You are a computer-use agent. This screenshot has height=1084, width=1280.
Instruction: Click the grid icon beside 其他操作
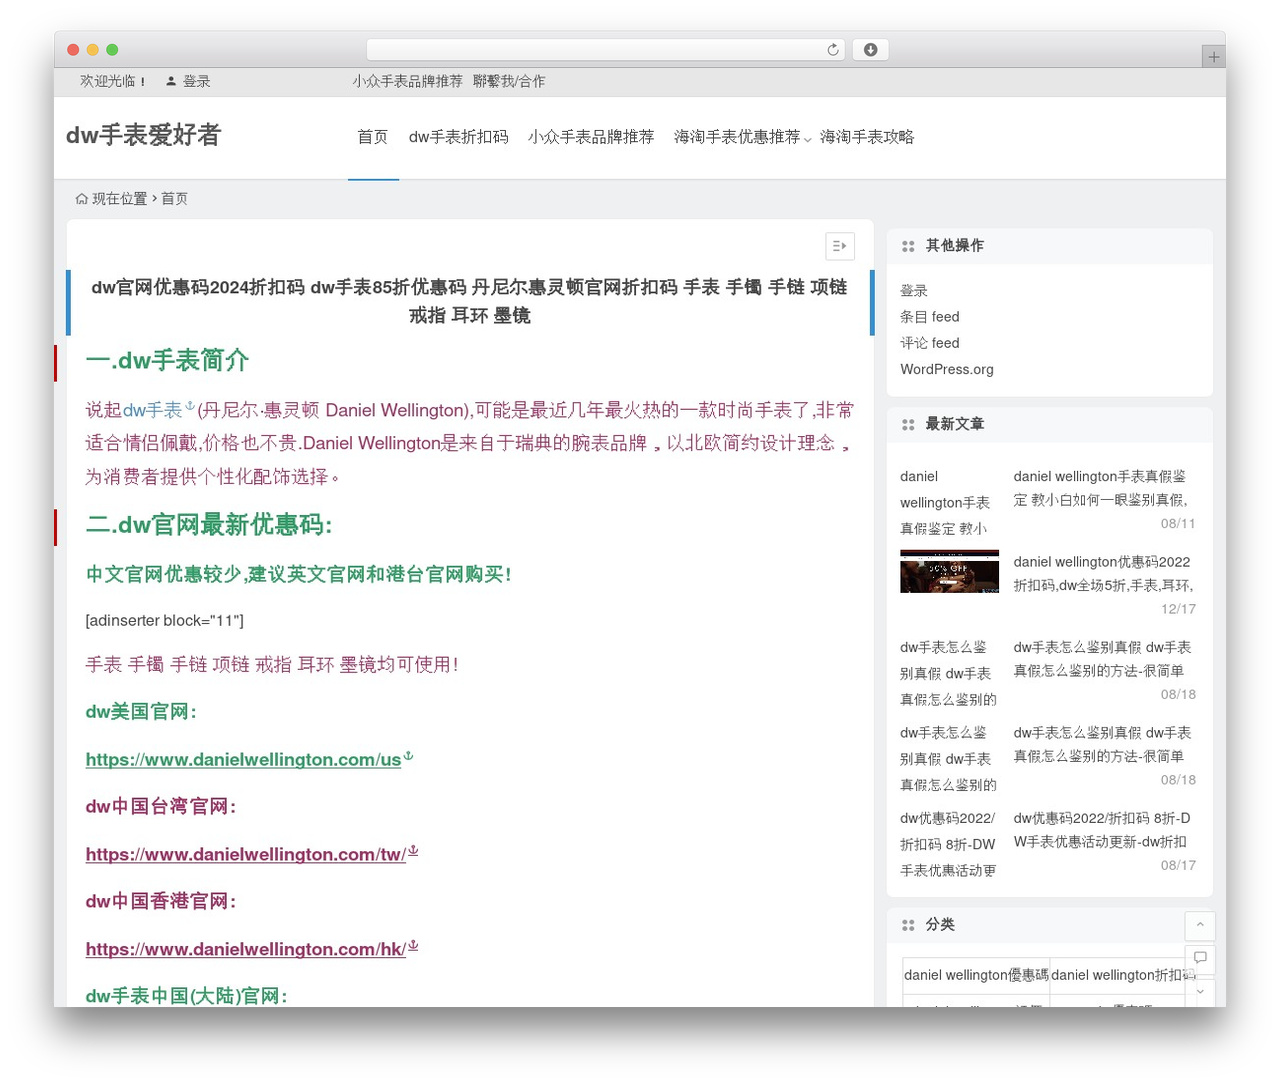click(908, 246)
